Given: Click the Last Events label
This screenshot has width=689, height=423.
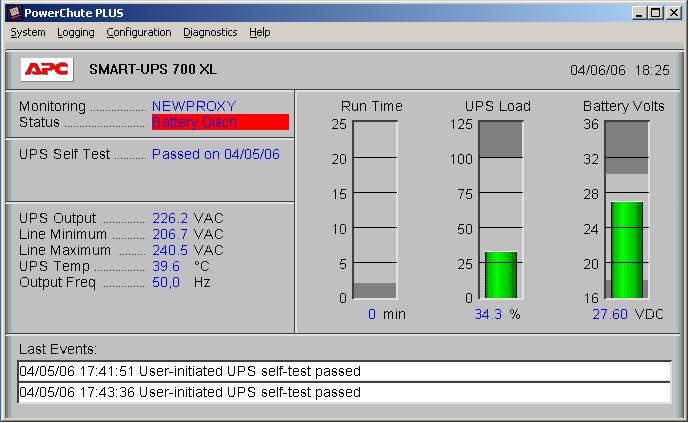Looking at the screenshot, I should click(58, 349).
